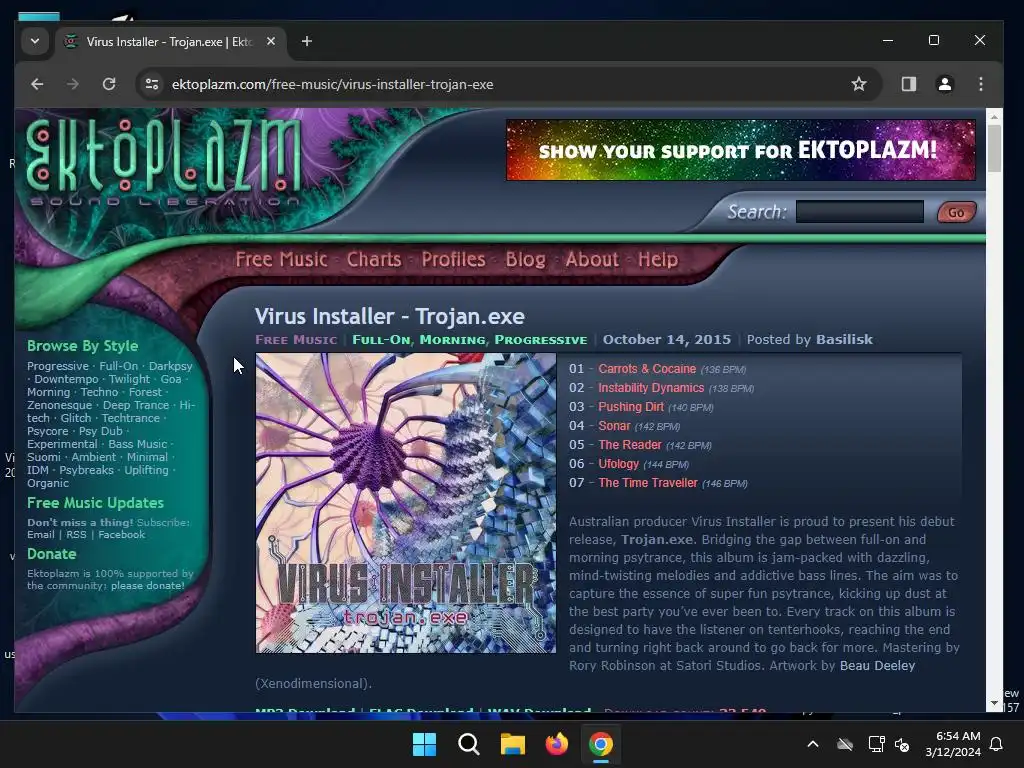Open a new tab with plus button
The width and height of the screenshot is (1024, 768).
[306, 41]
